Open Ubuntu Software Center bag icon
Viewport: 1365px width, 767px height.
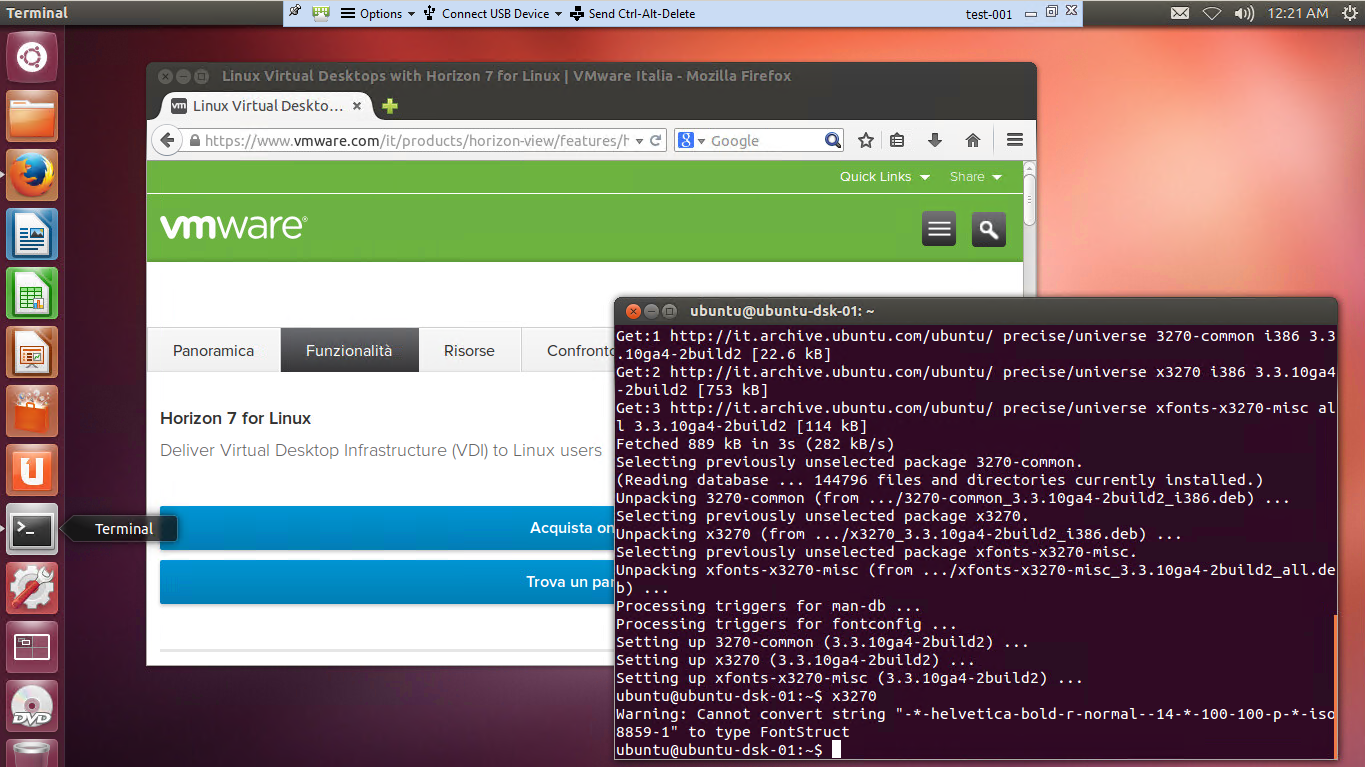32,412
